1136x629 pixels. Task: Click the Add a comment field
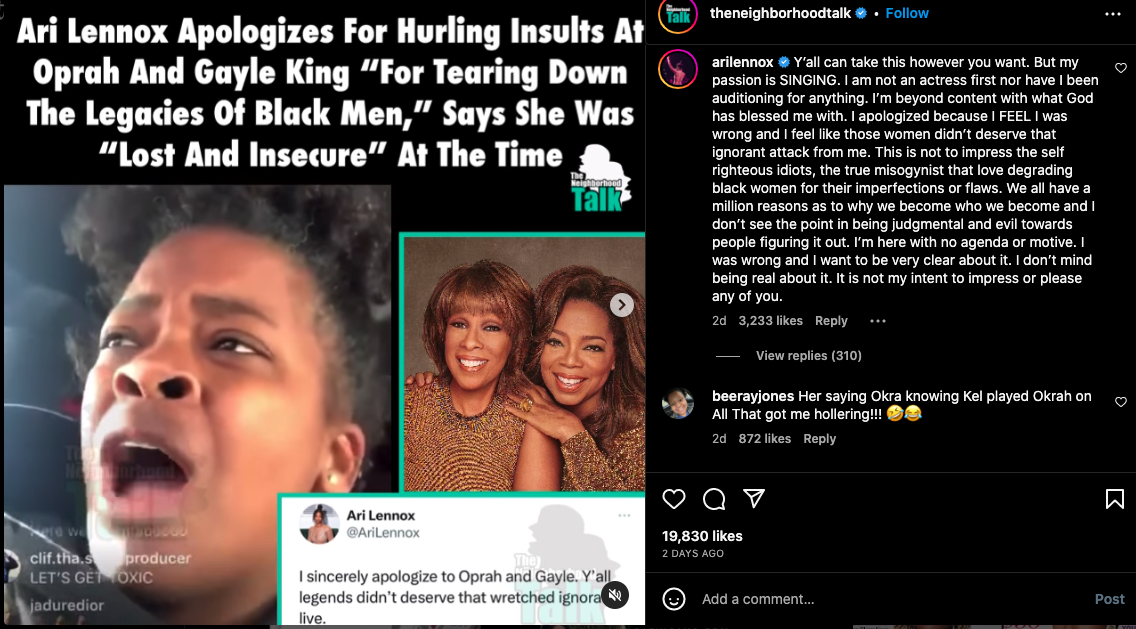pyautogui.click(x=891, y=599)
